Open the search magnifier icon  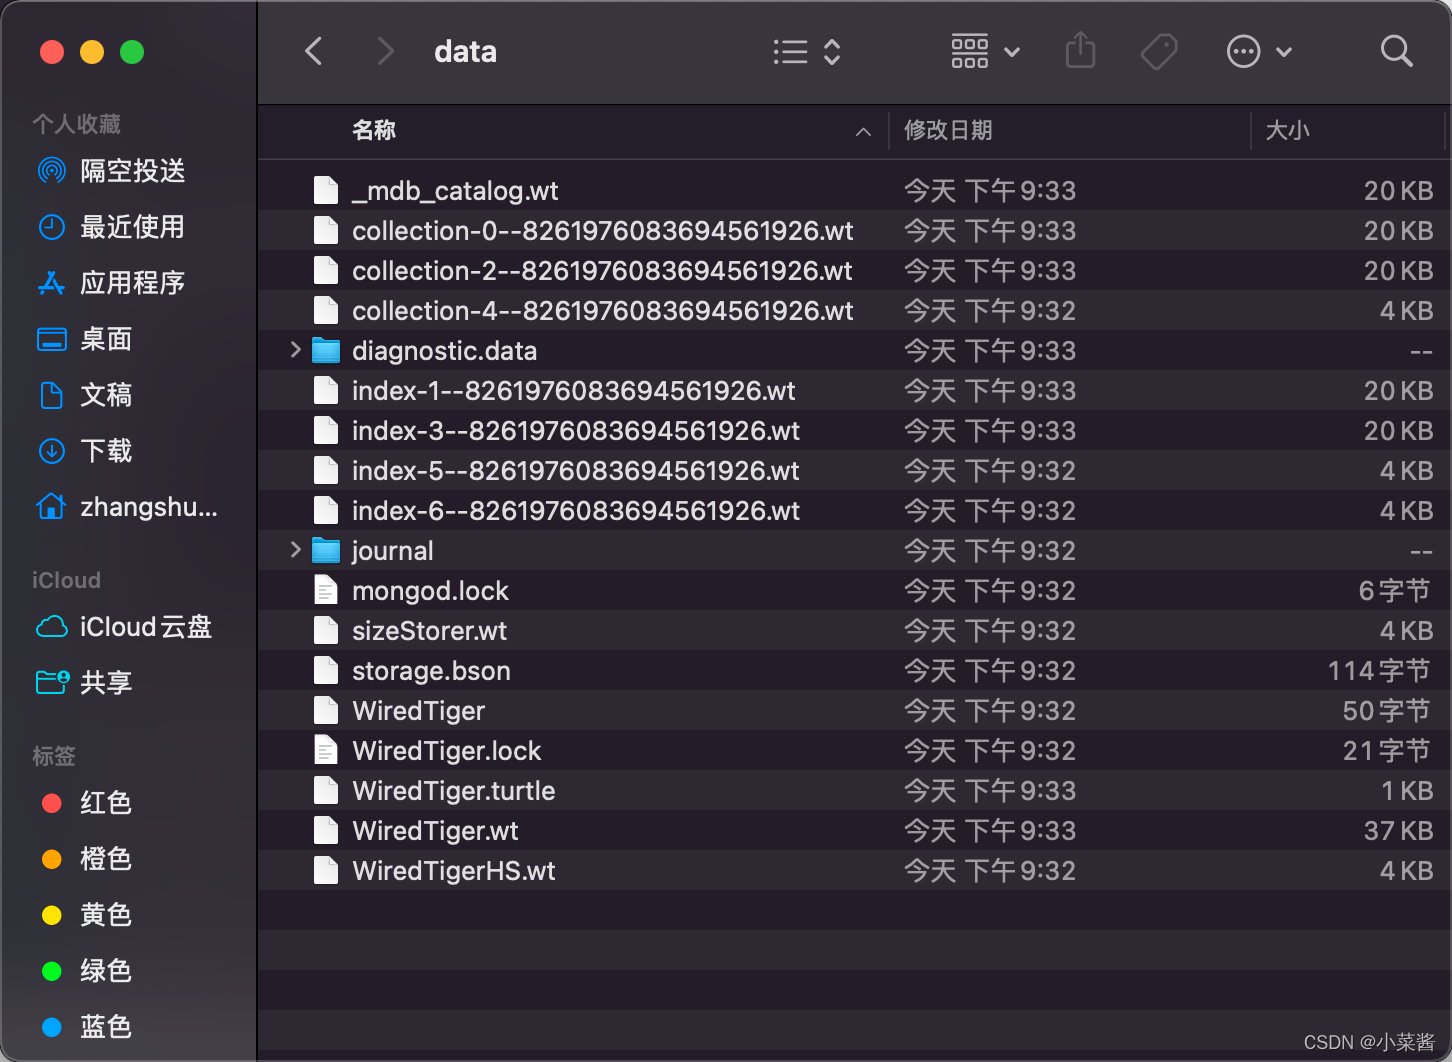1395,51
